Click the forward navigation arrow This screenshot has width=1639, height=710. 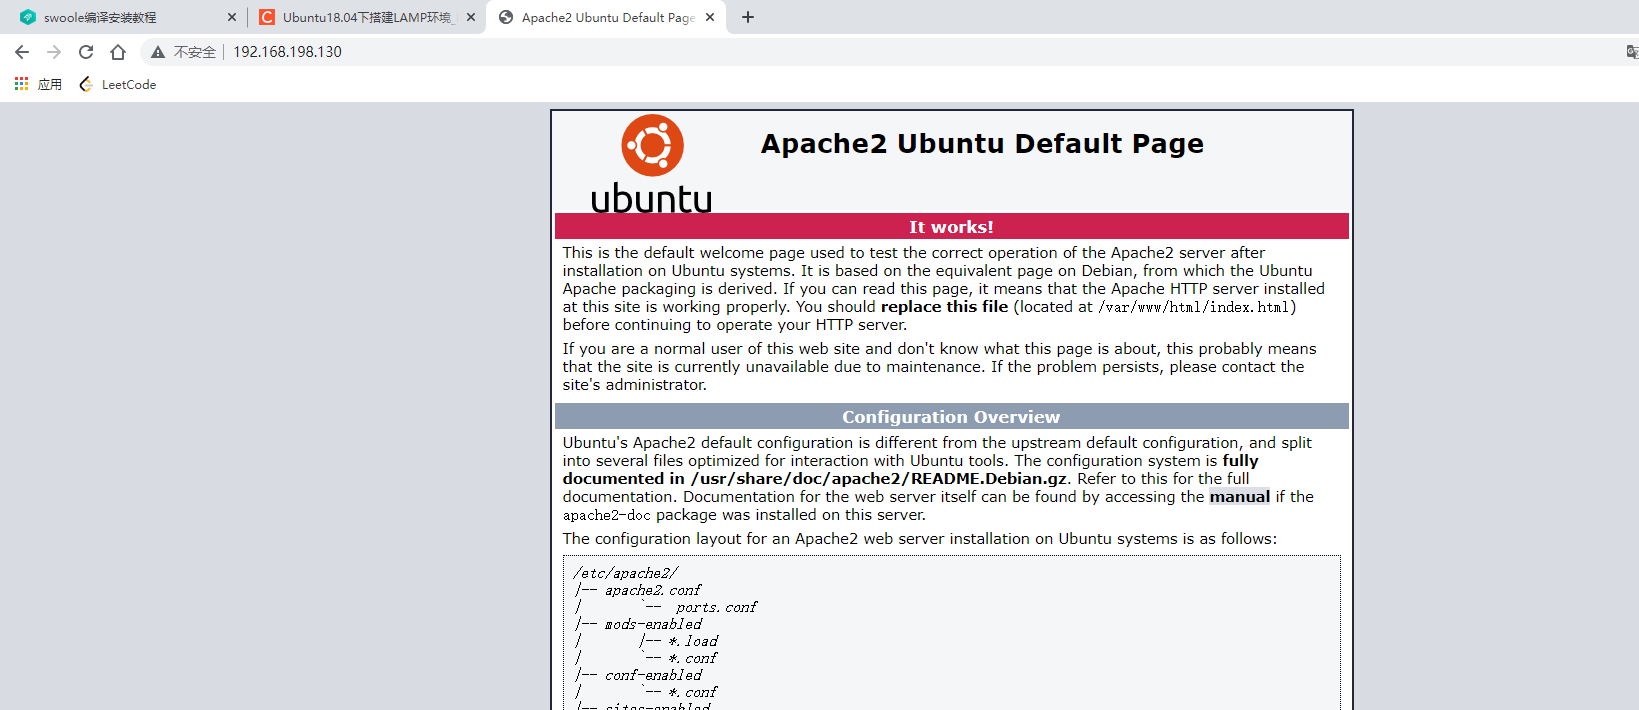pos(54,52)
